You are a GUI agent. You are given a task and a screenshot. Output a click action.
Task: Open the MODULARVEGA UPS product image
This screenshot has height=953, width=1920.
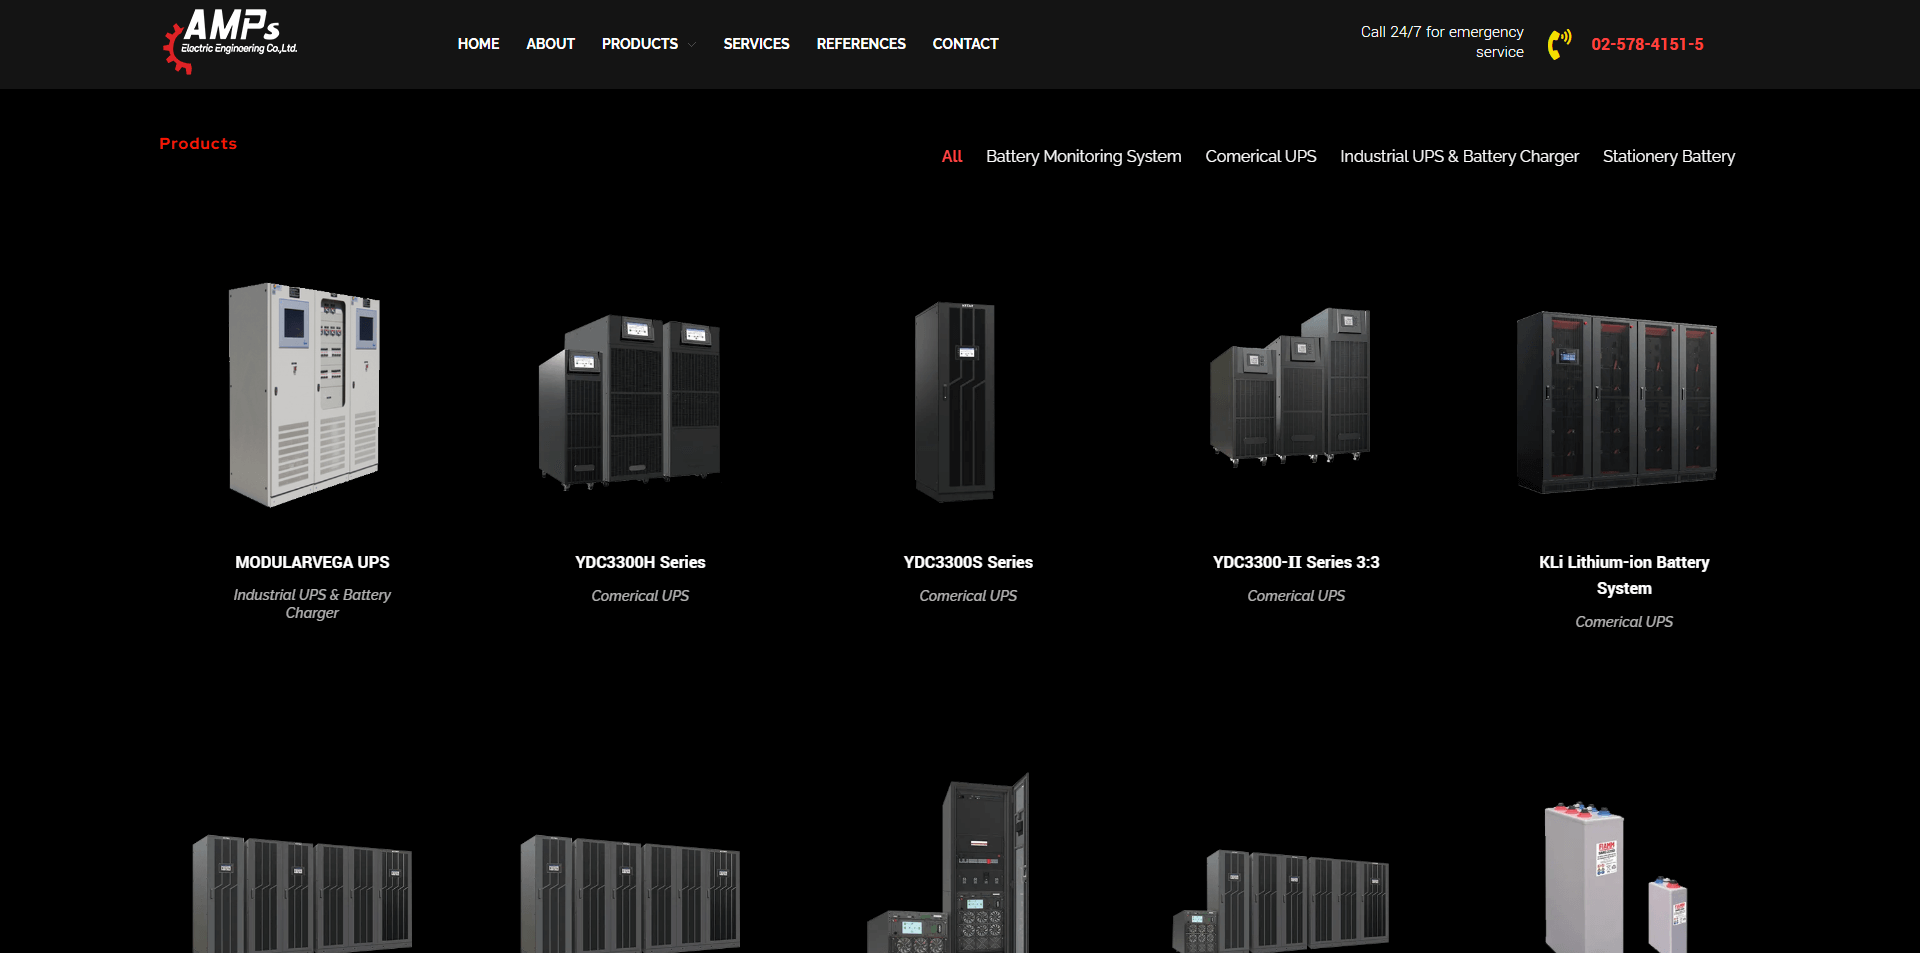(x=304, y=394)
